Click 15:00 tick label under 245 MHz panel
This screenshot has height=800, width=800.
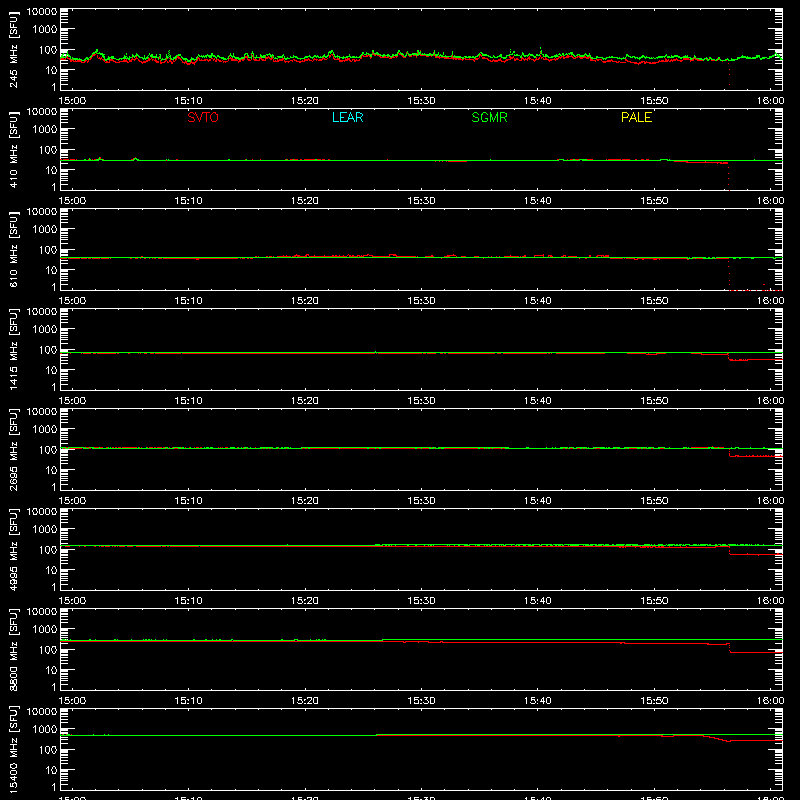[x=72, y=101]
